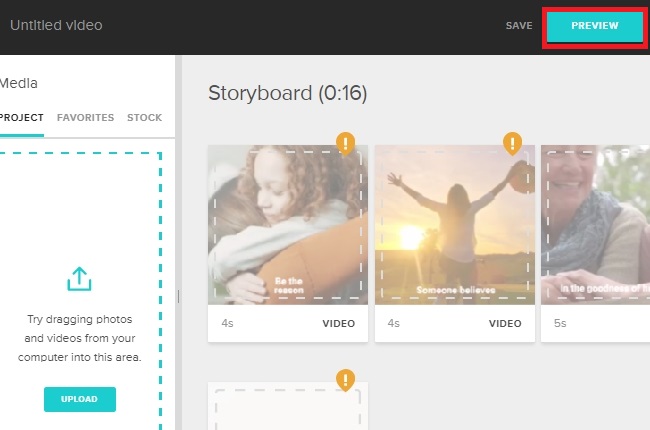Open the FAVORITES media tab
Viewport: 650px width, 430px height.
coord(85,118)
